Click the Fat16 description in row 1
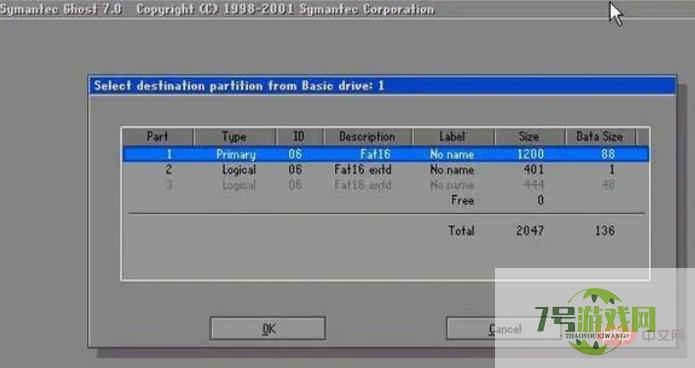695x368 pixels. click(375, 154)
